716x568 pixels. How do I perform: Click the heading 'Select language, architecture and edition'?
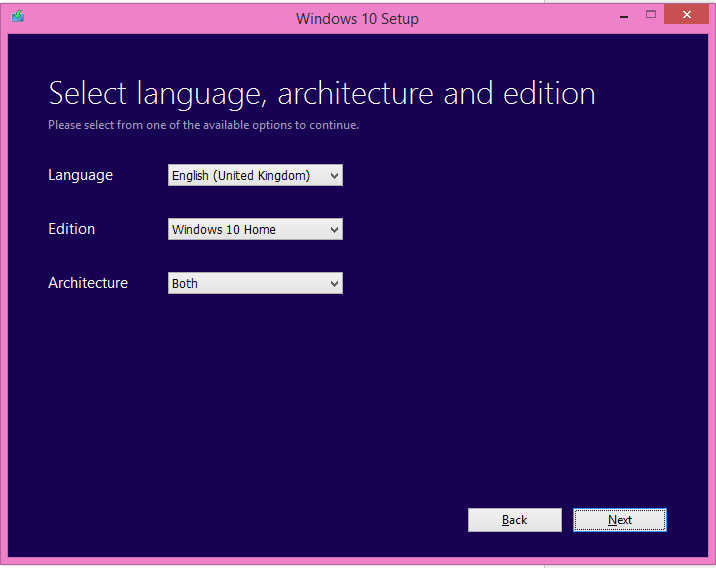(322, 94)
